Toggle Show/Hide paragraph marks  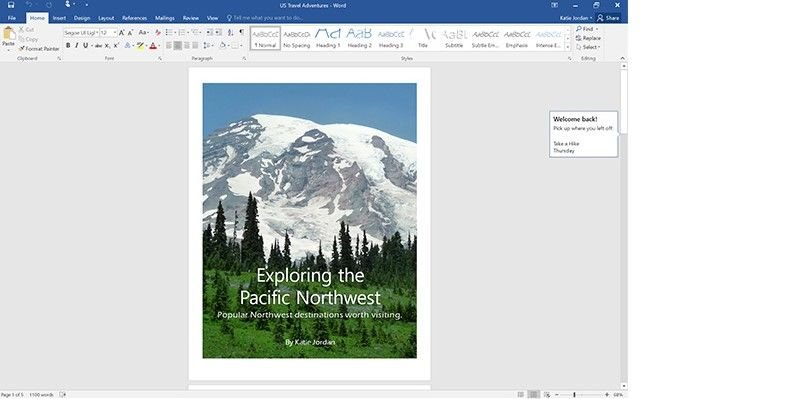[x=242, y=33]
